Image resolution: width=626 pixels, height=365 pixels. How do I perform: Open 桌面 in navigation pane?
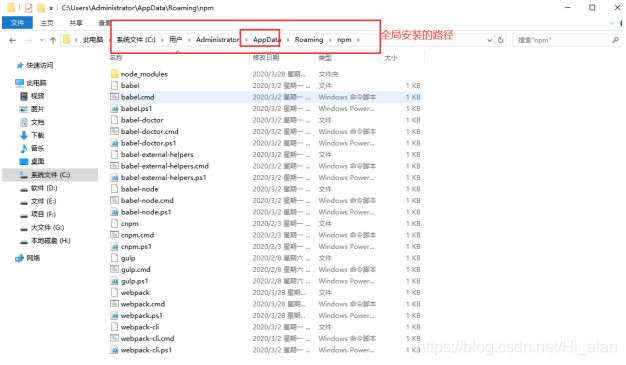32,161
